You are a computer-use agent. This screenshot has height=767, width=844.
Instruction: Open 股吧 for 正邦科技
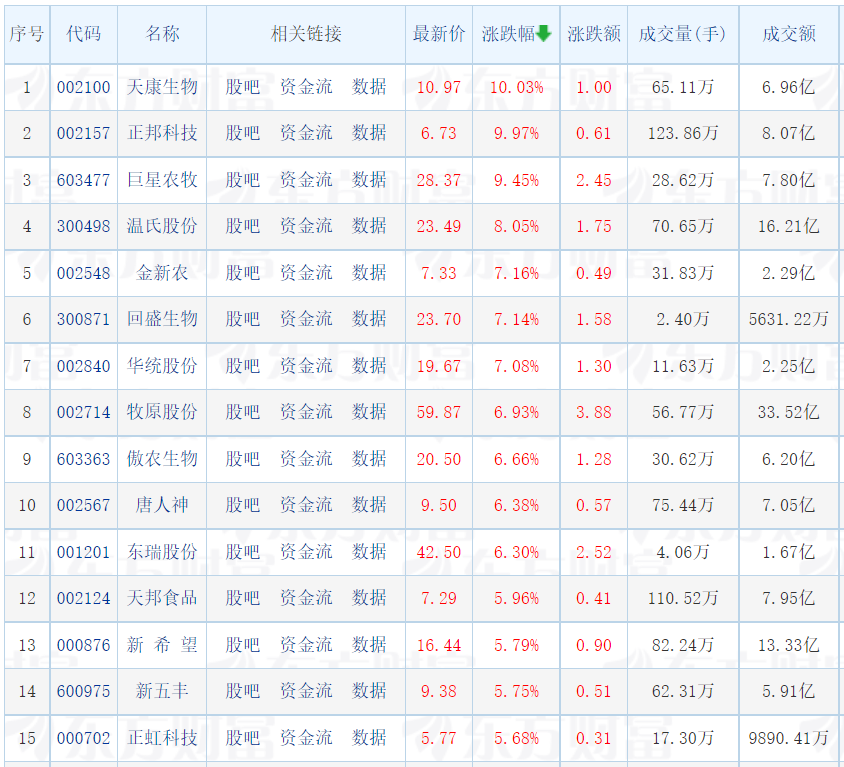242,133
